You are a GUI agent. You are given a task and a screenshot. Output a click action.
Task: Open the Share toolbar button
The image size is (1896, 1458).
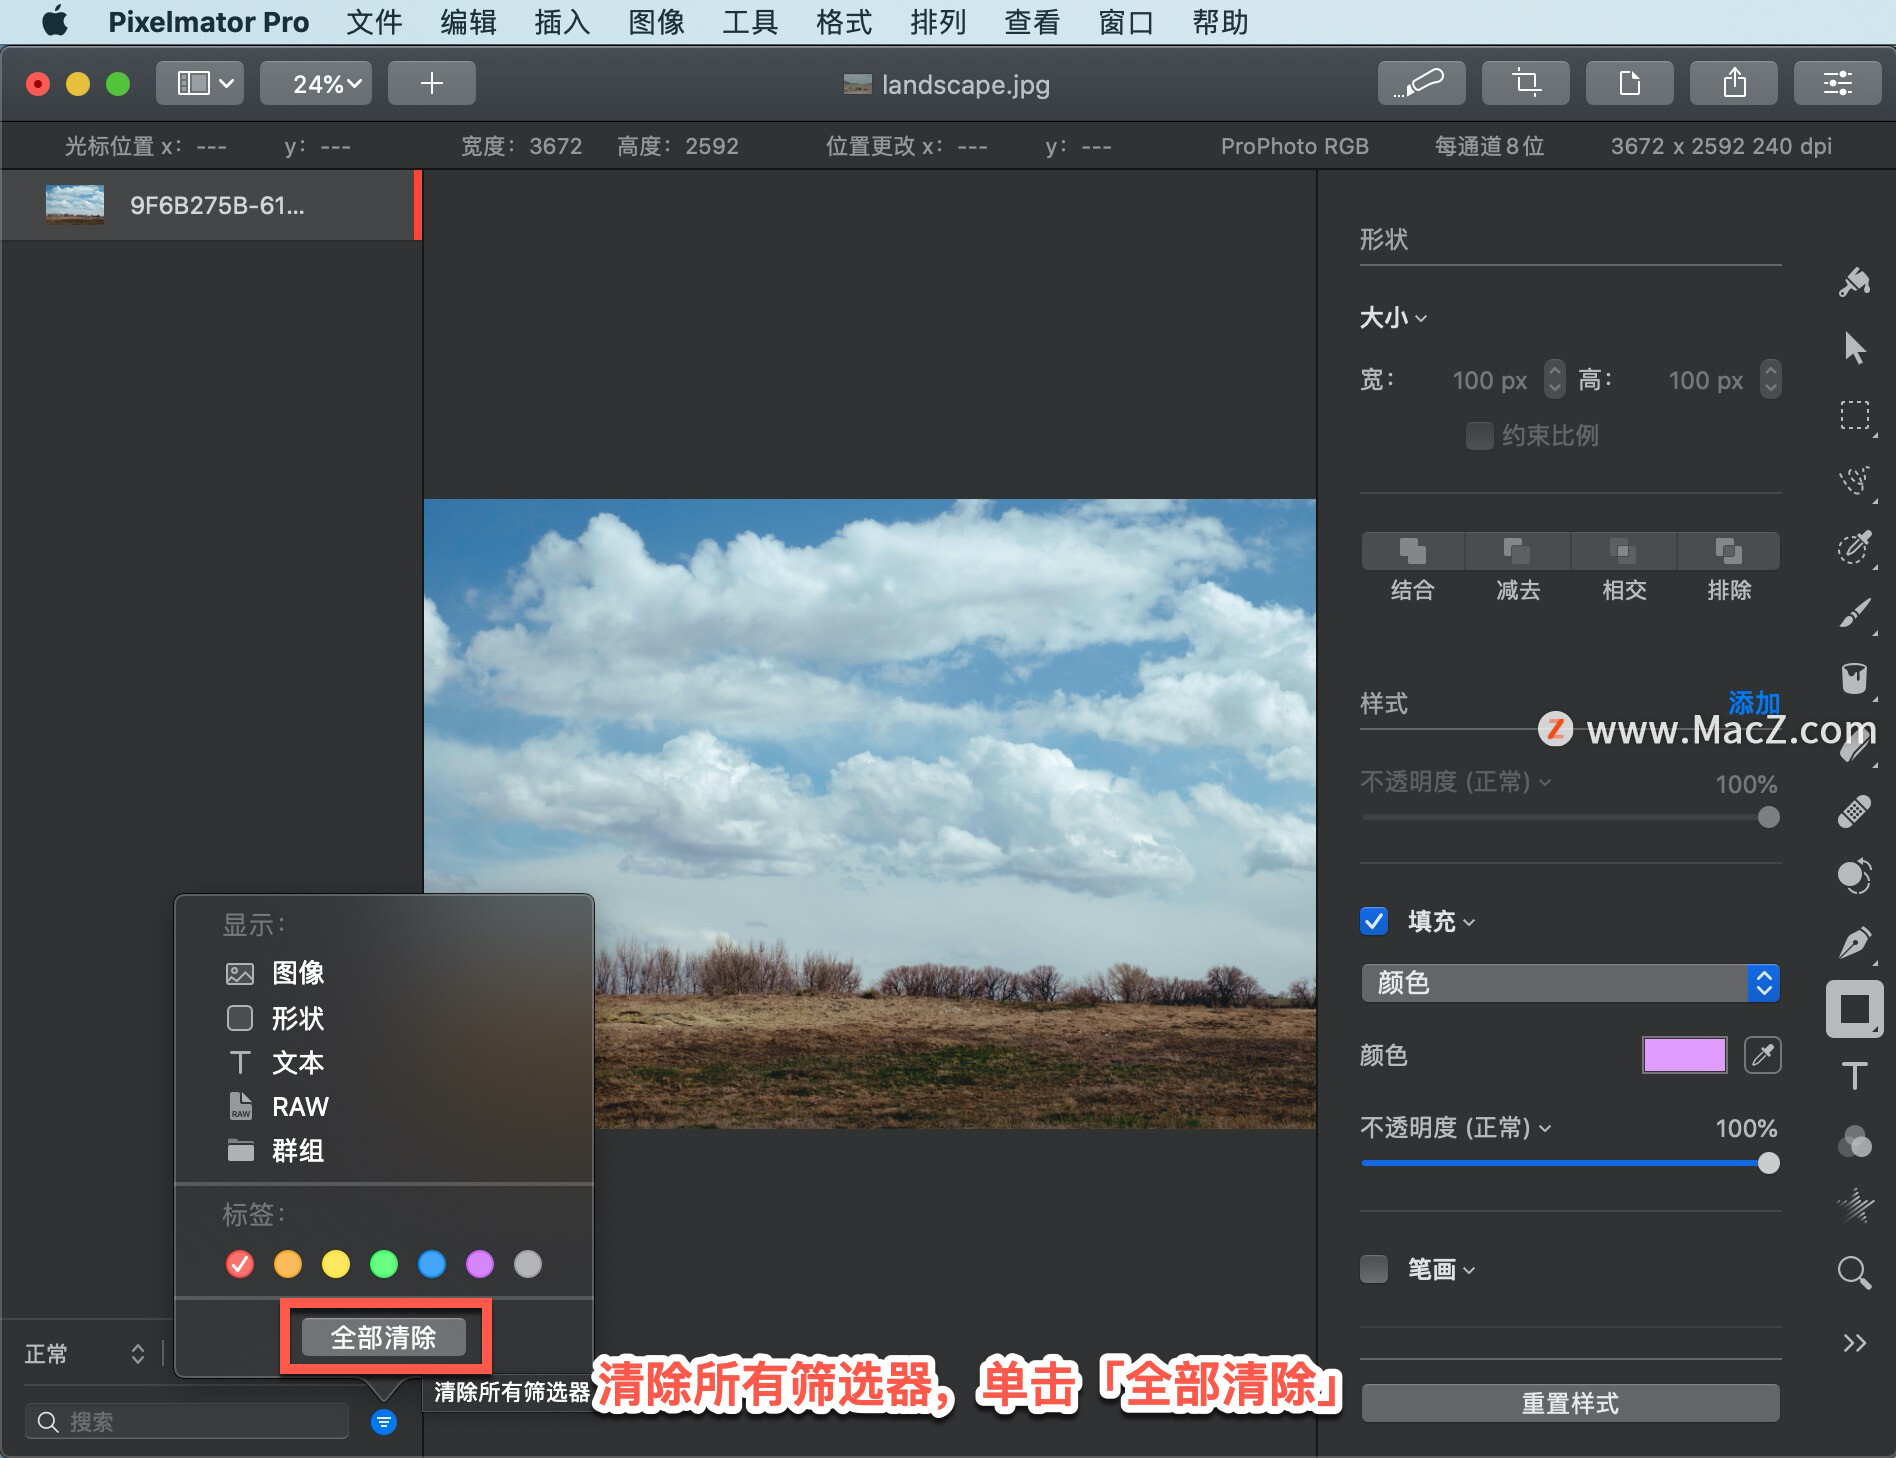[x=1733, y=83]
